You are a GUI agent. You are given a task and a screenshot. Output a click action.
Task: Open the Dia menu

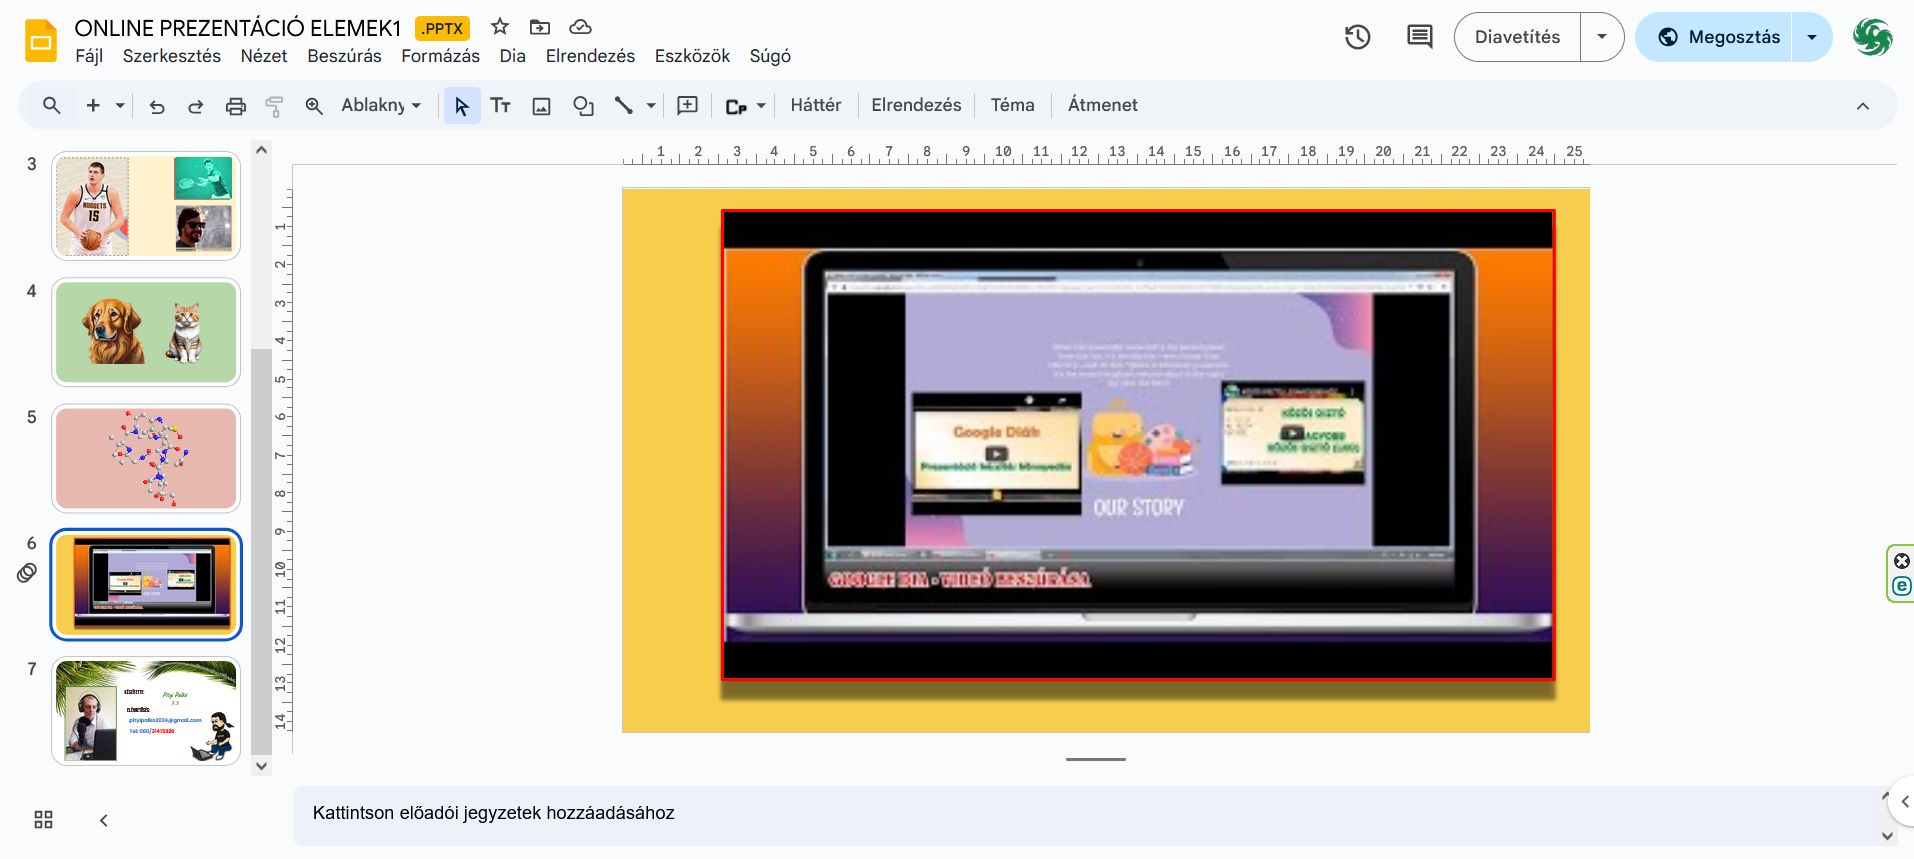(512, 56)
